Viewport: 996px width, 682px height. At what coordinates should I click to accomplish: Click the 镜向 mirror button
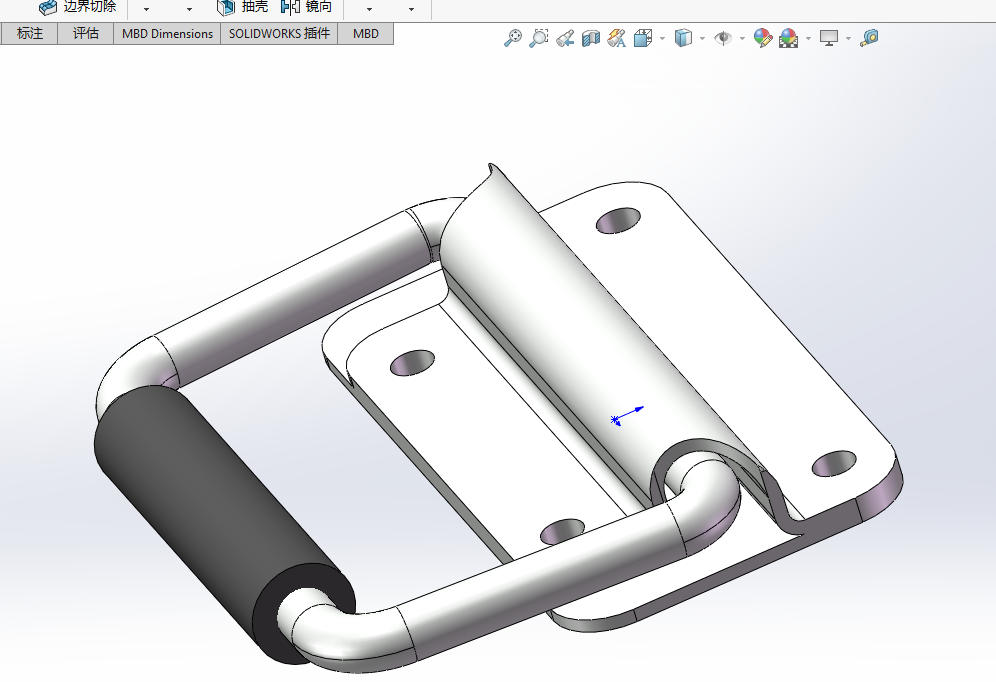(x=306, y=7)
